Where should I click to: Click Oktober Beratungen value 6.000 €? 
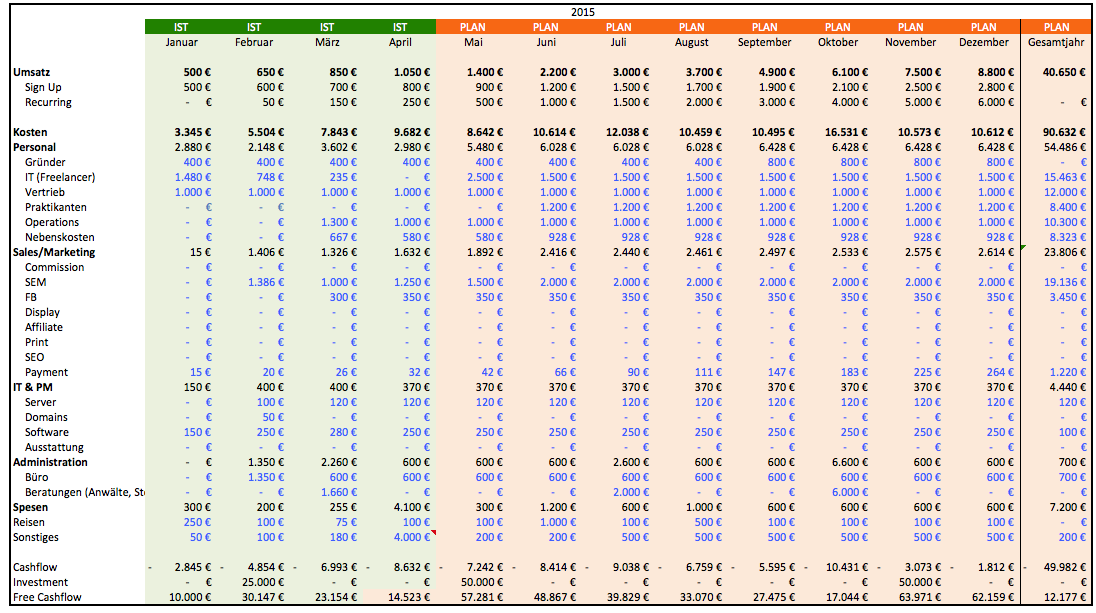click(850, 492)
